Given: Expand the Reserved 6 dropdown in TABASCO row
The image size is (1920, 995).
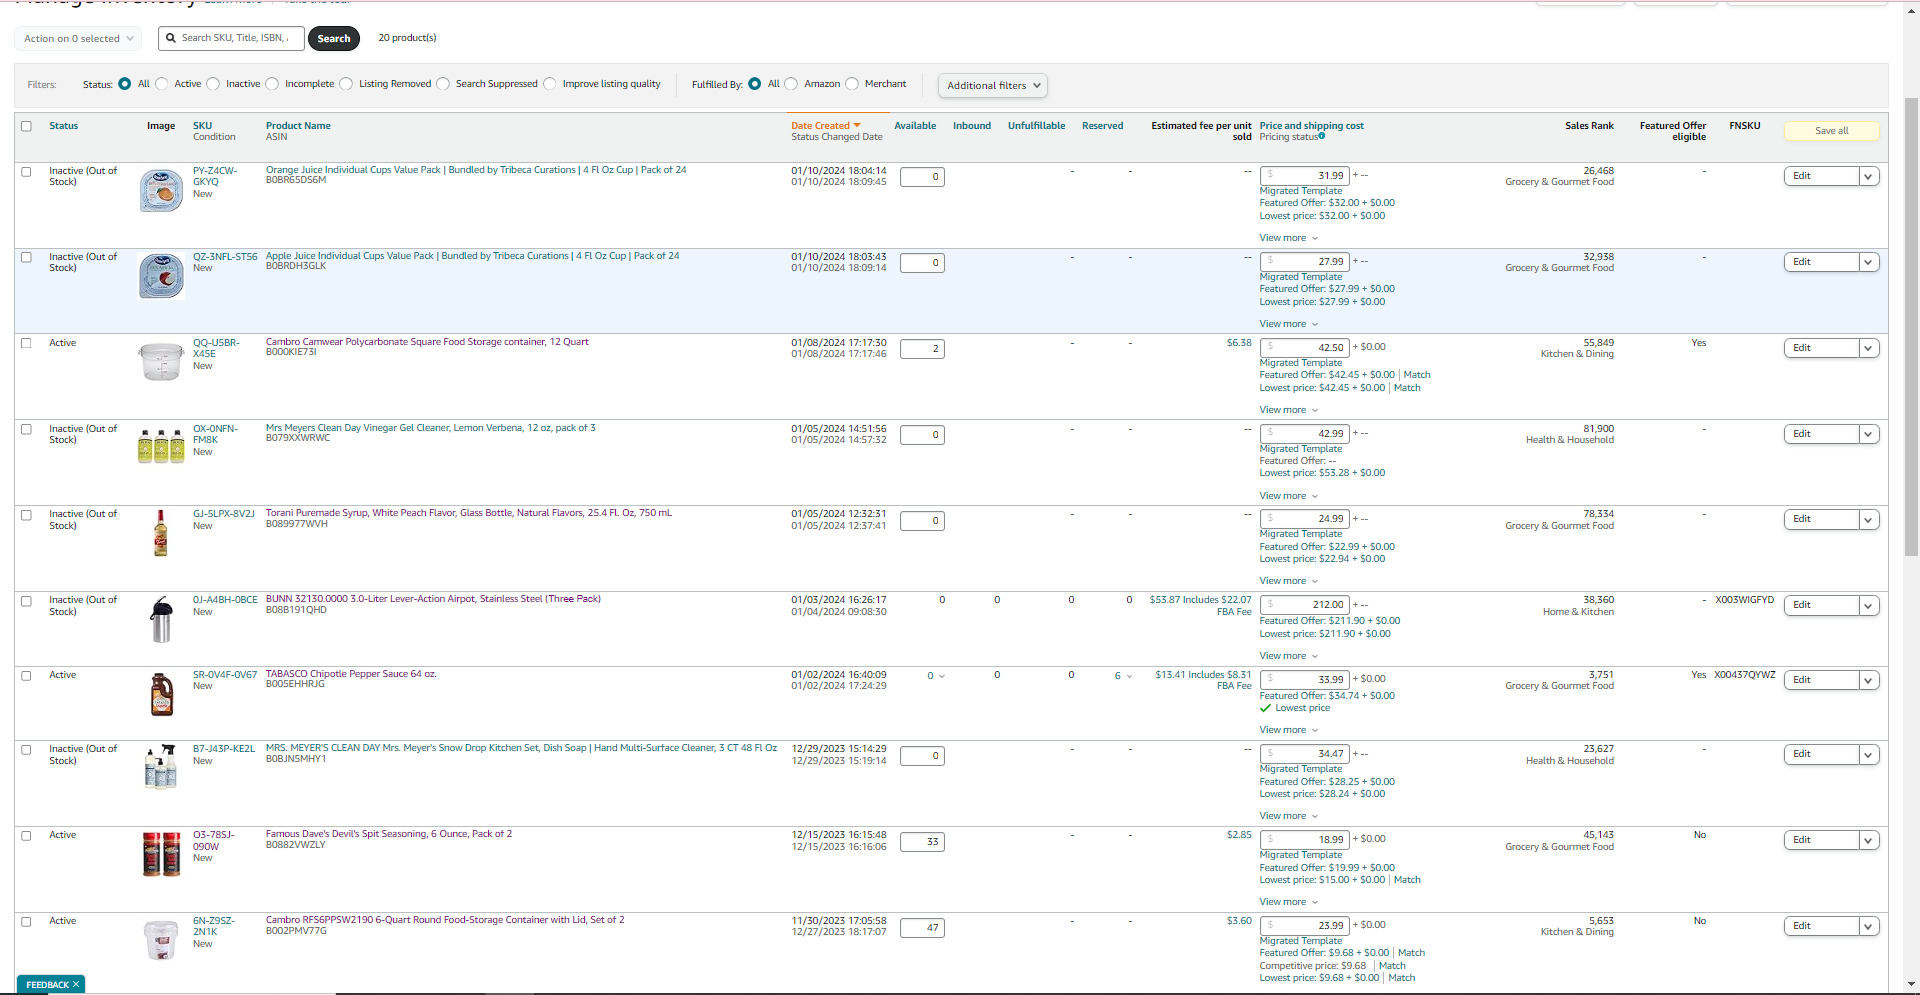Looking at the screenshot, I should click(x=1124, y=676).
